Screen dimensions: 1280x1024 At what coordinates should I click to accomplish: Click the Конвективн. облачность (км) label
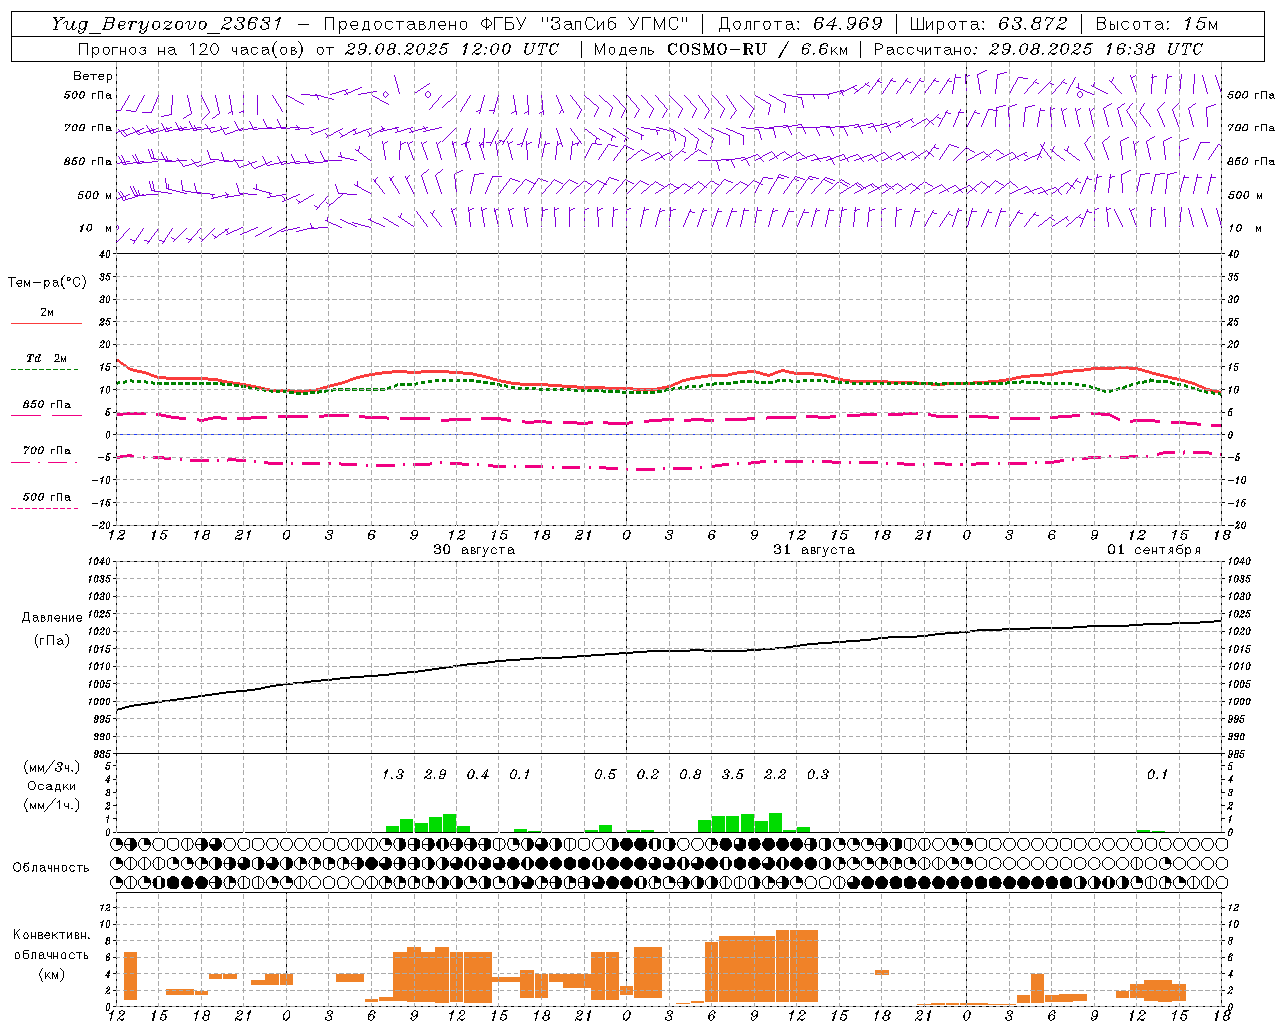(51, 955)
